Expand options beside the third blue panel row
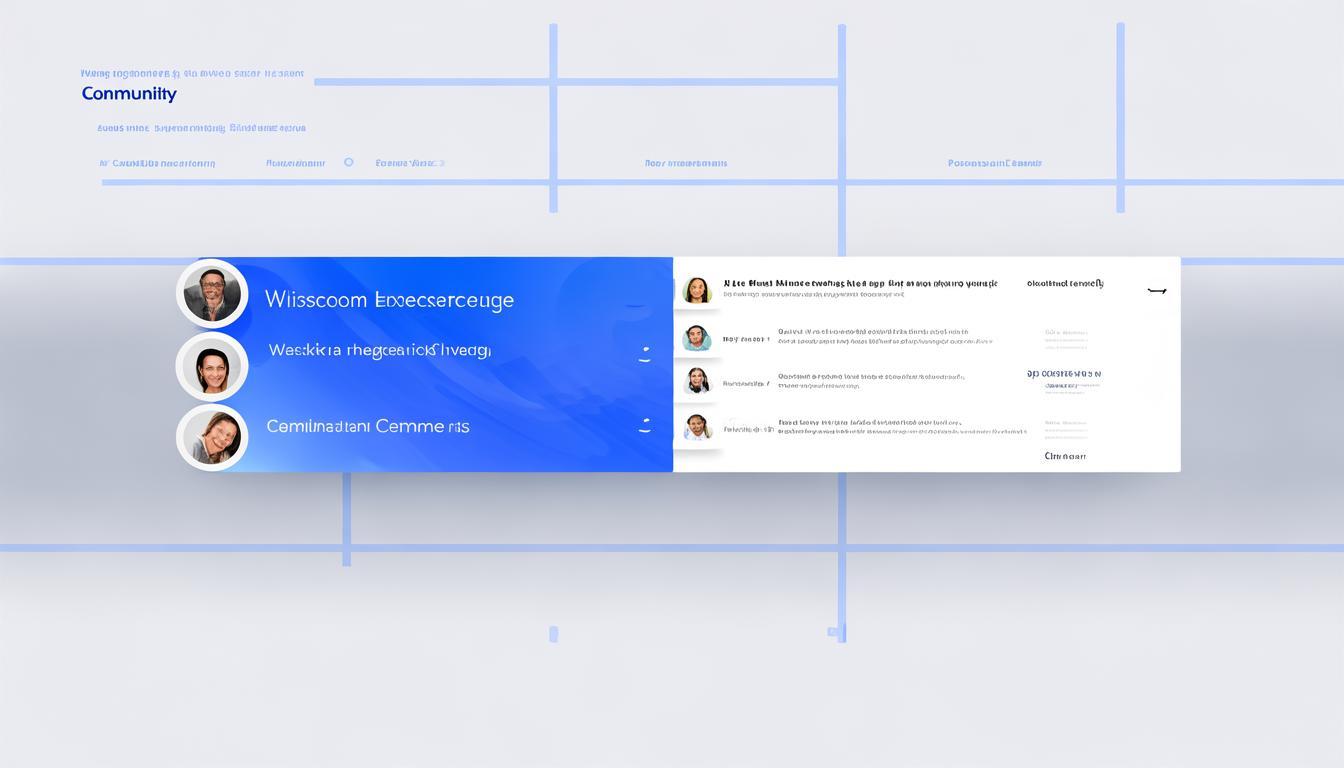This screenshot has width=1344, height=768. click(645, 426)
